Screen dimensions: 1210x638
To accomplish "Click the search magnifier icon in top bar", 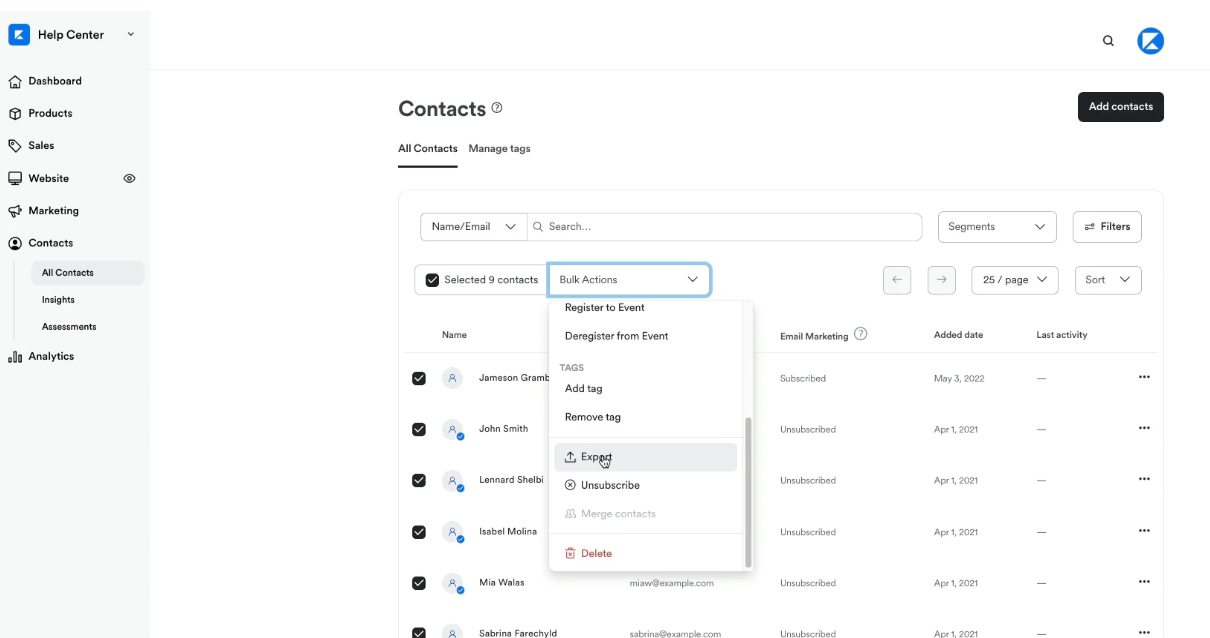I will click(1108, 40).
